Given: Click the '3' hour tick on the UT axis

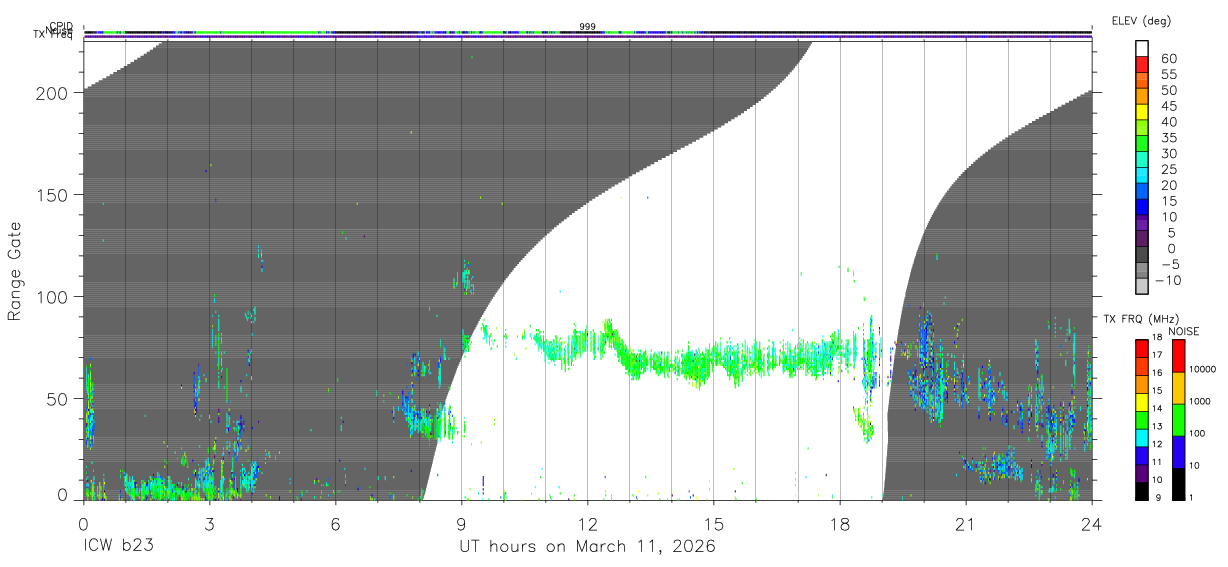Looking at the screenshot, I should (209, 524).
